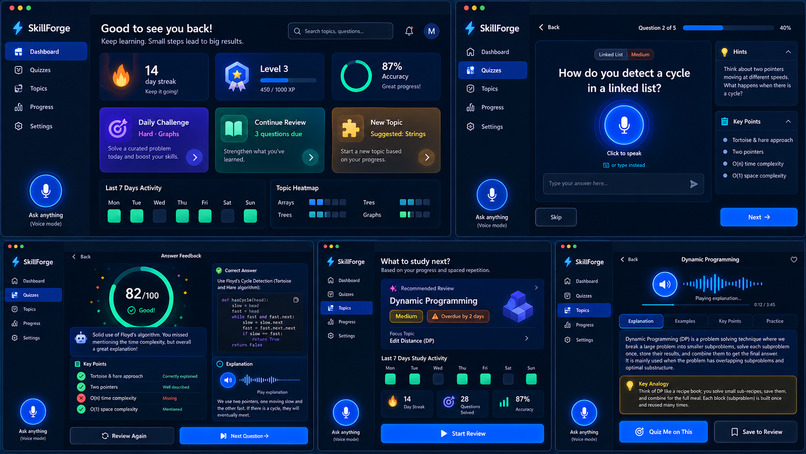Screen dimensions: 806x454
Task: Switch to the Examples tab
Action: pos(685,321)
